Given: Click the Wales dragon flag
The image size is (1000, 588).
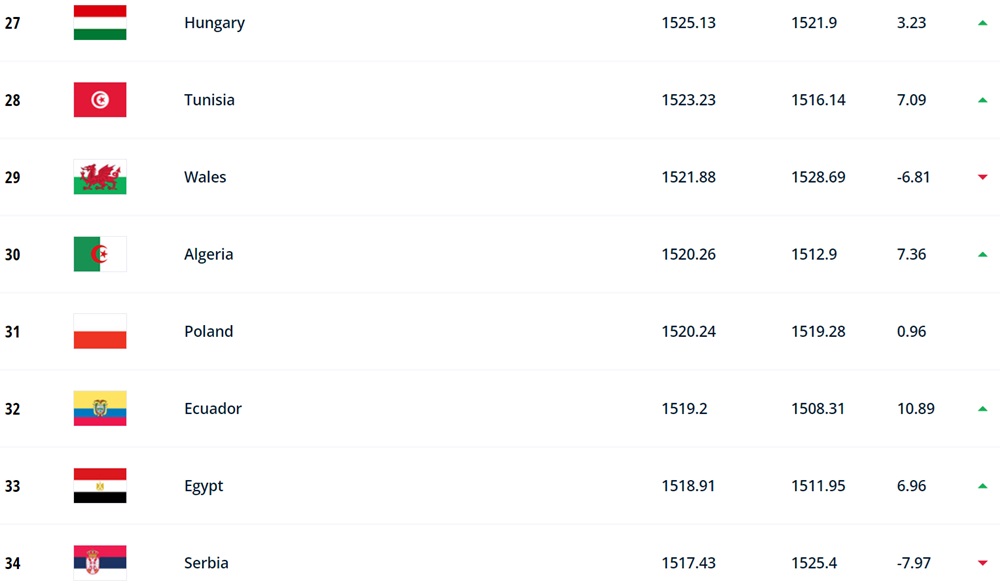Looking at the screenshot, I should tap(99, 177).
